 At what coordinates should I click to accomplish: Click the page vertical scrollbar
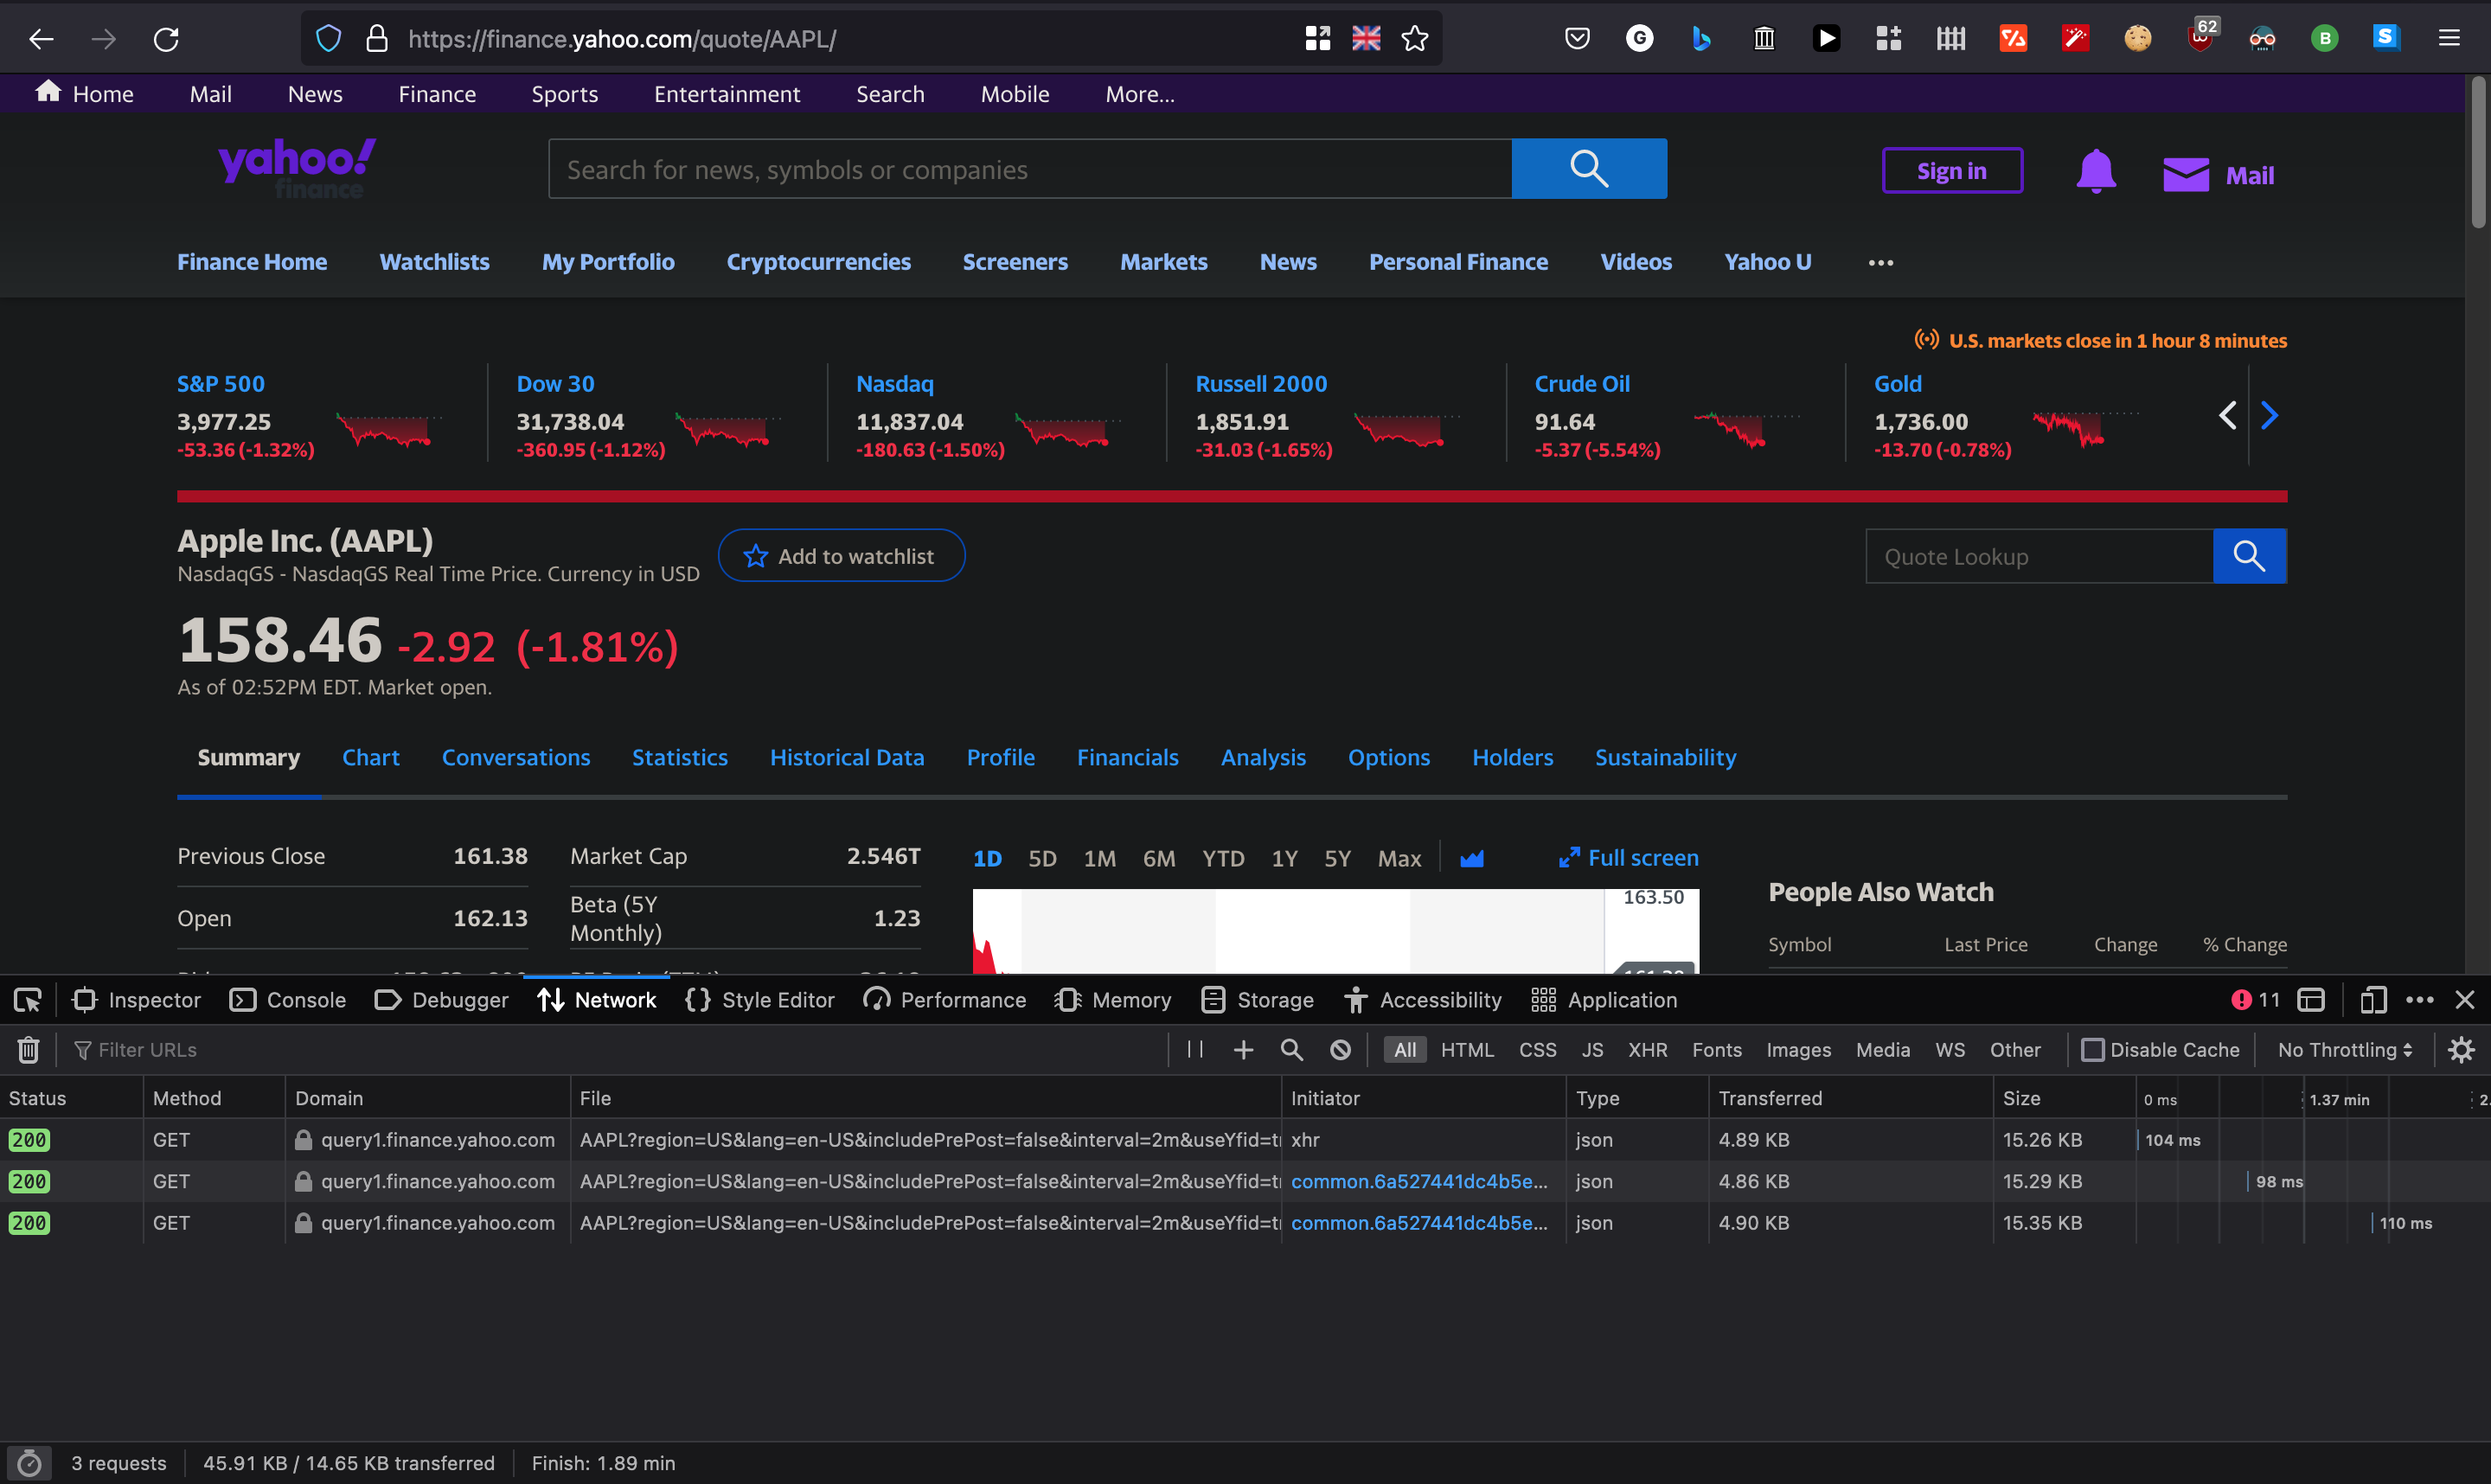[2478, 151]
